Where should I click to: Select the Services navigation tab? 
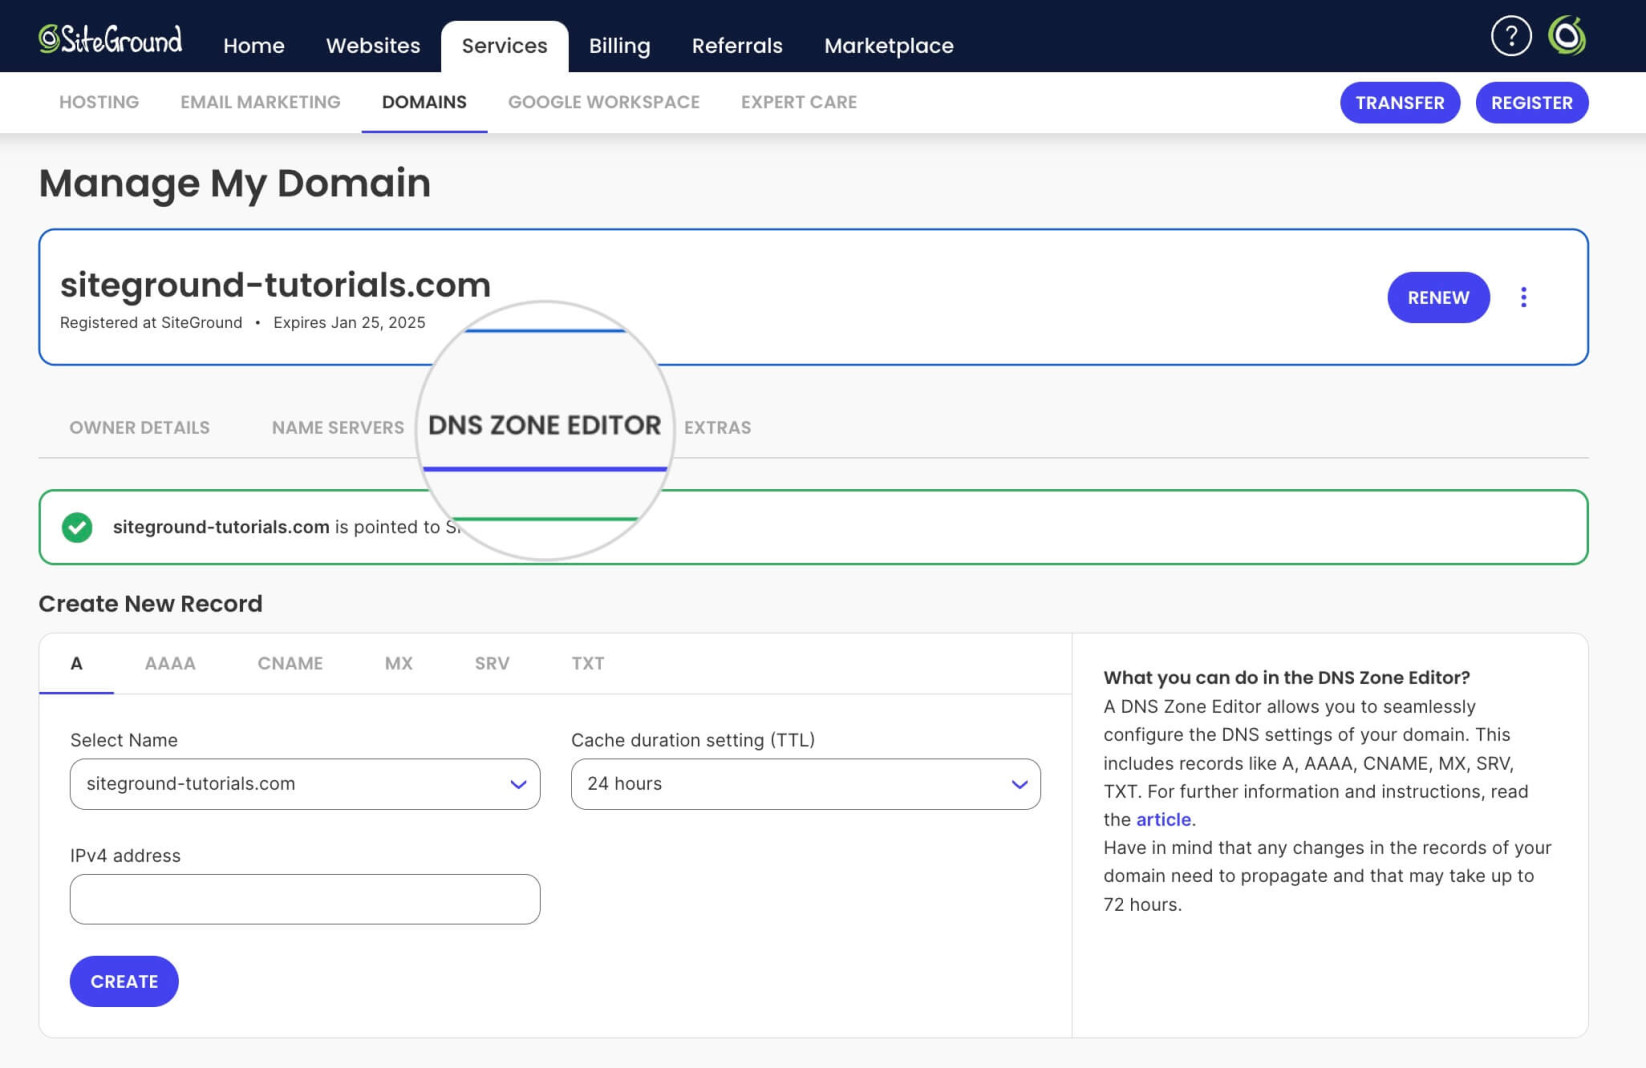pos(505,46)
